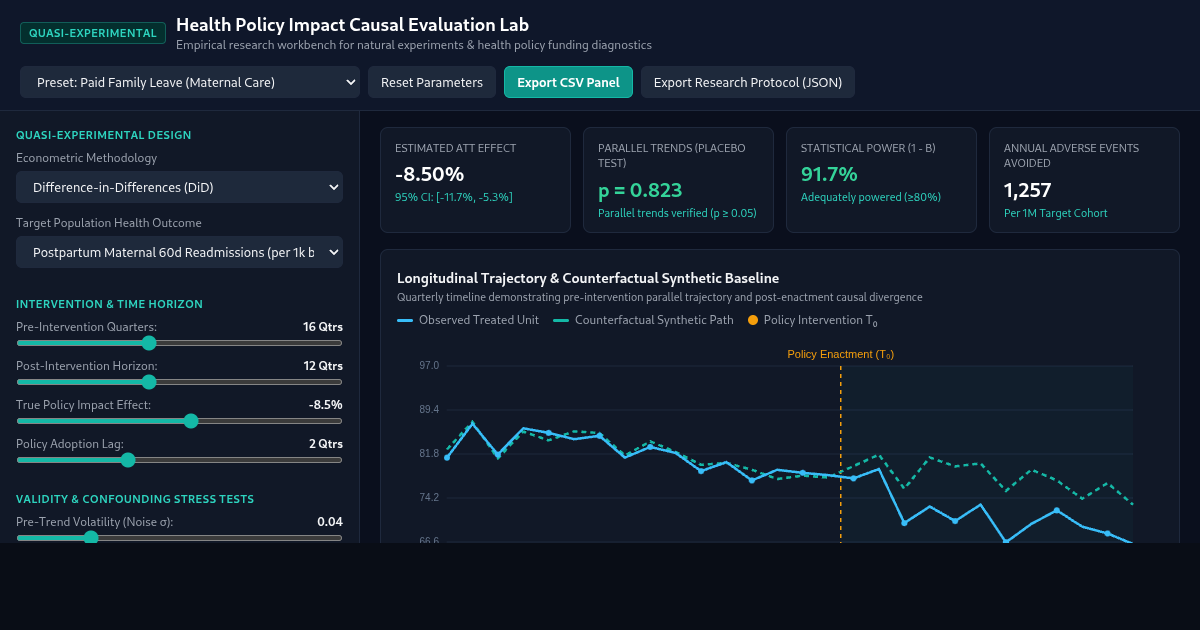Click the 1,257 events value
1200x630 pixels.
[1028, 190]
